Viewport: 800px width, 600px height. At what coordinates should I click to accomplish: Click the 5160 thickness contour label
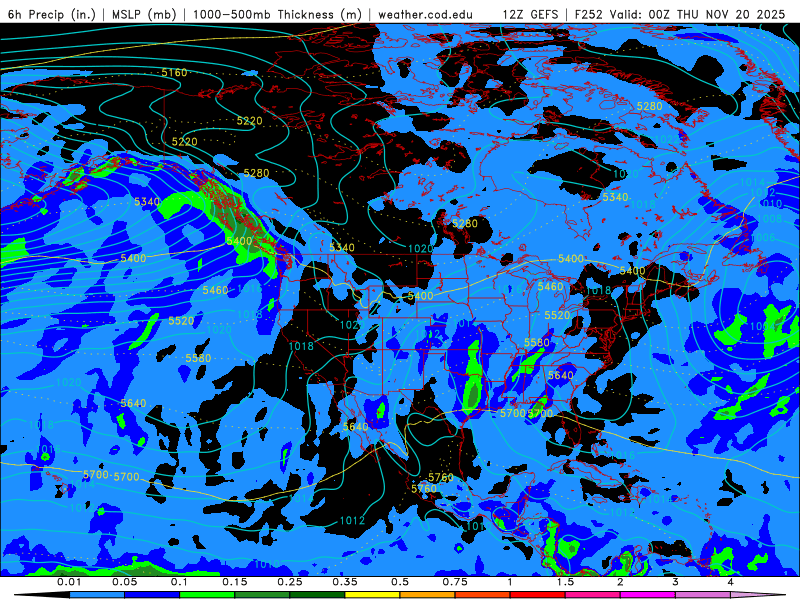174,72
